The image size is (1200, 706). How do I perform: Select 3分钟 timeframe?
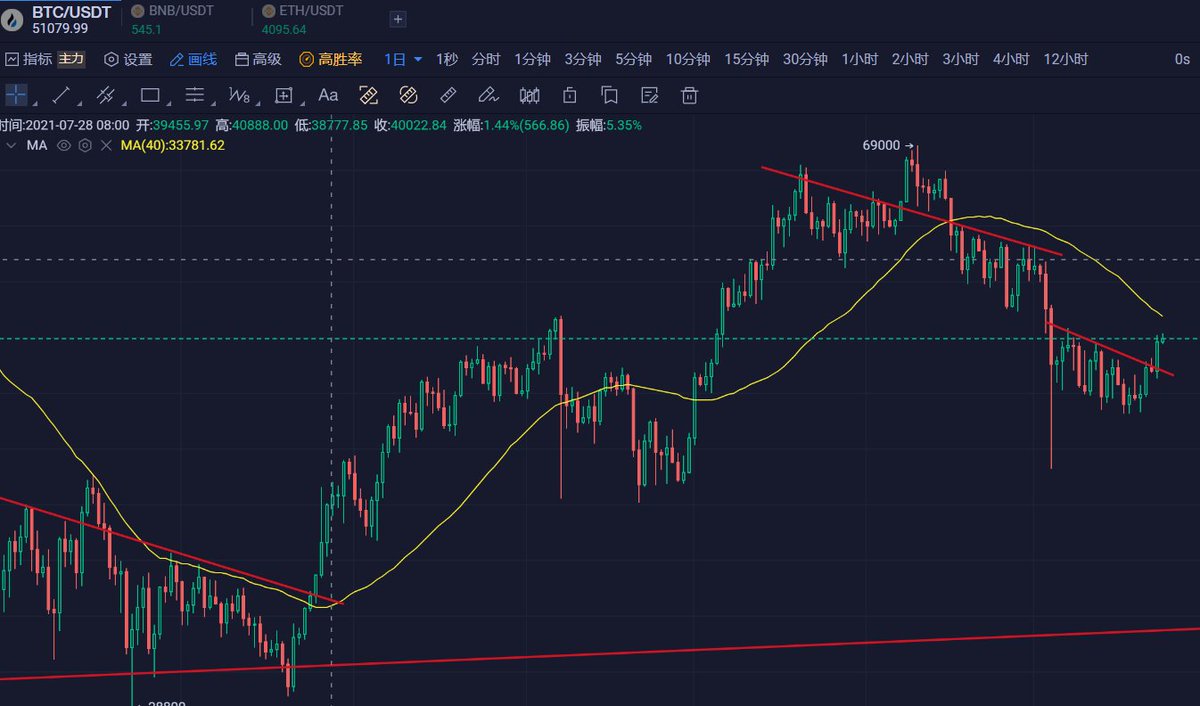pos(582,59)
